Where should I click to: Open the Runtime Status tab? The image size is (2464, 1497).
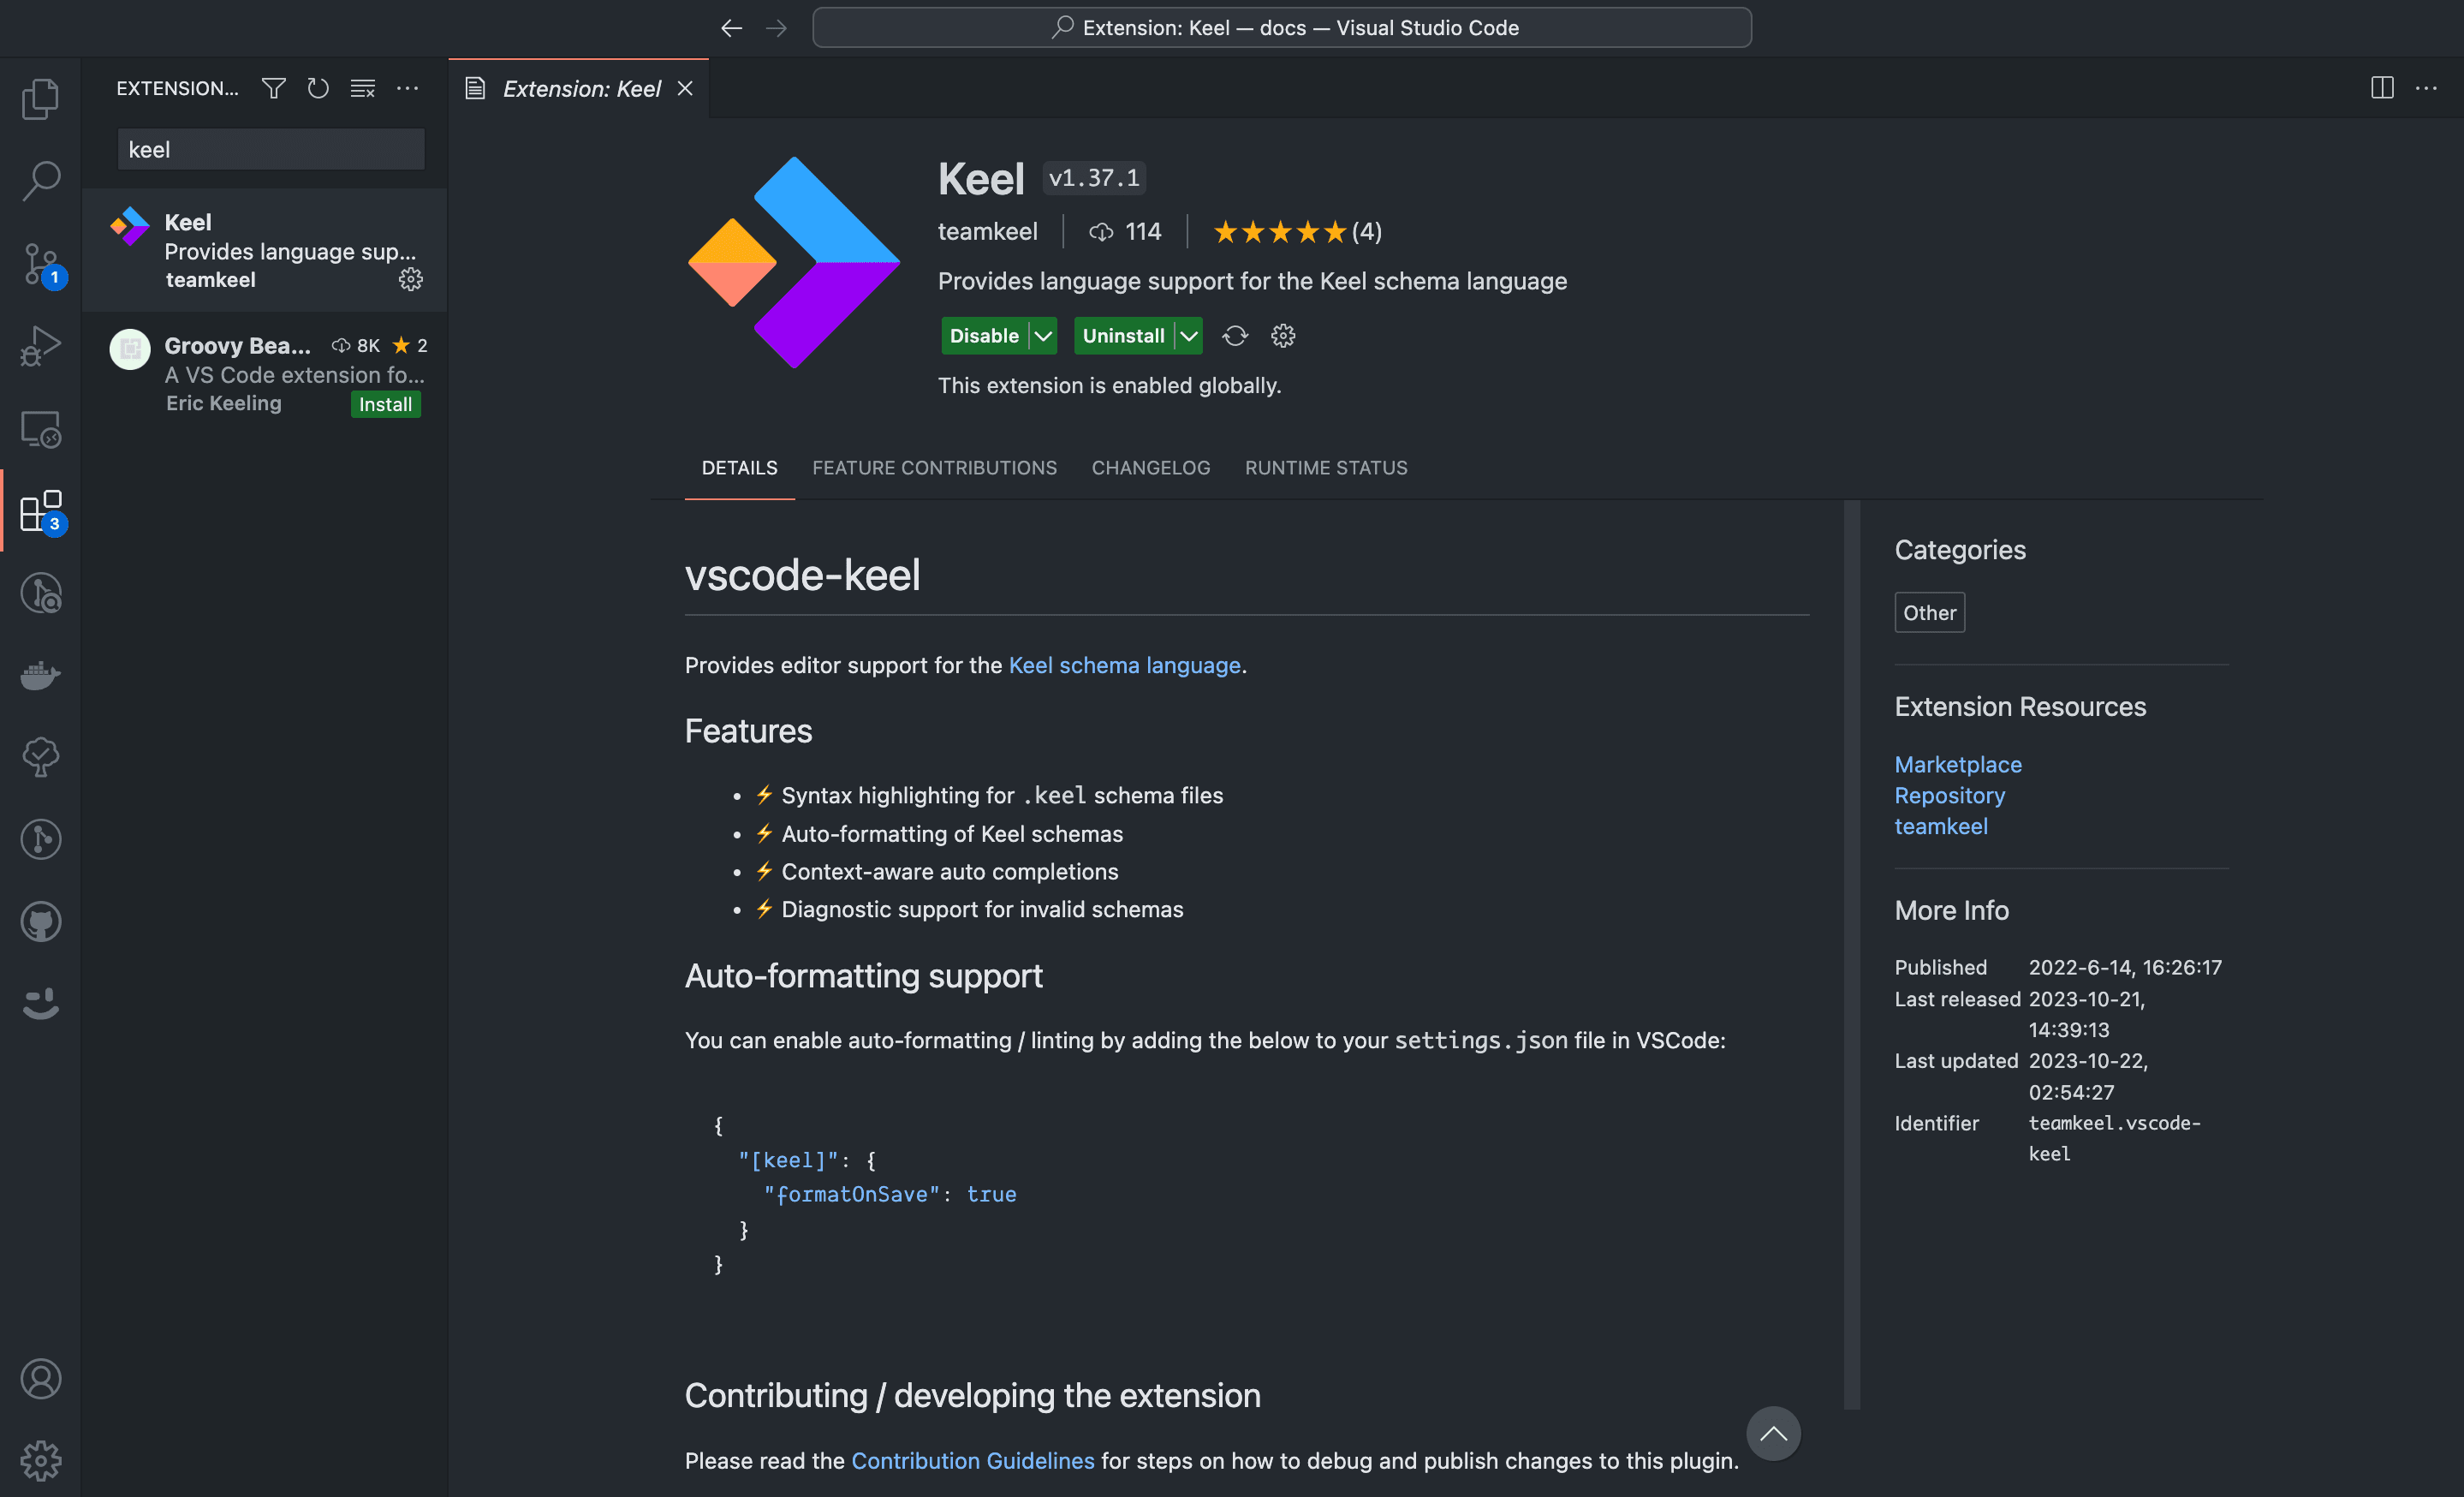1326,468
